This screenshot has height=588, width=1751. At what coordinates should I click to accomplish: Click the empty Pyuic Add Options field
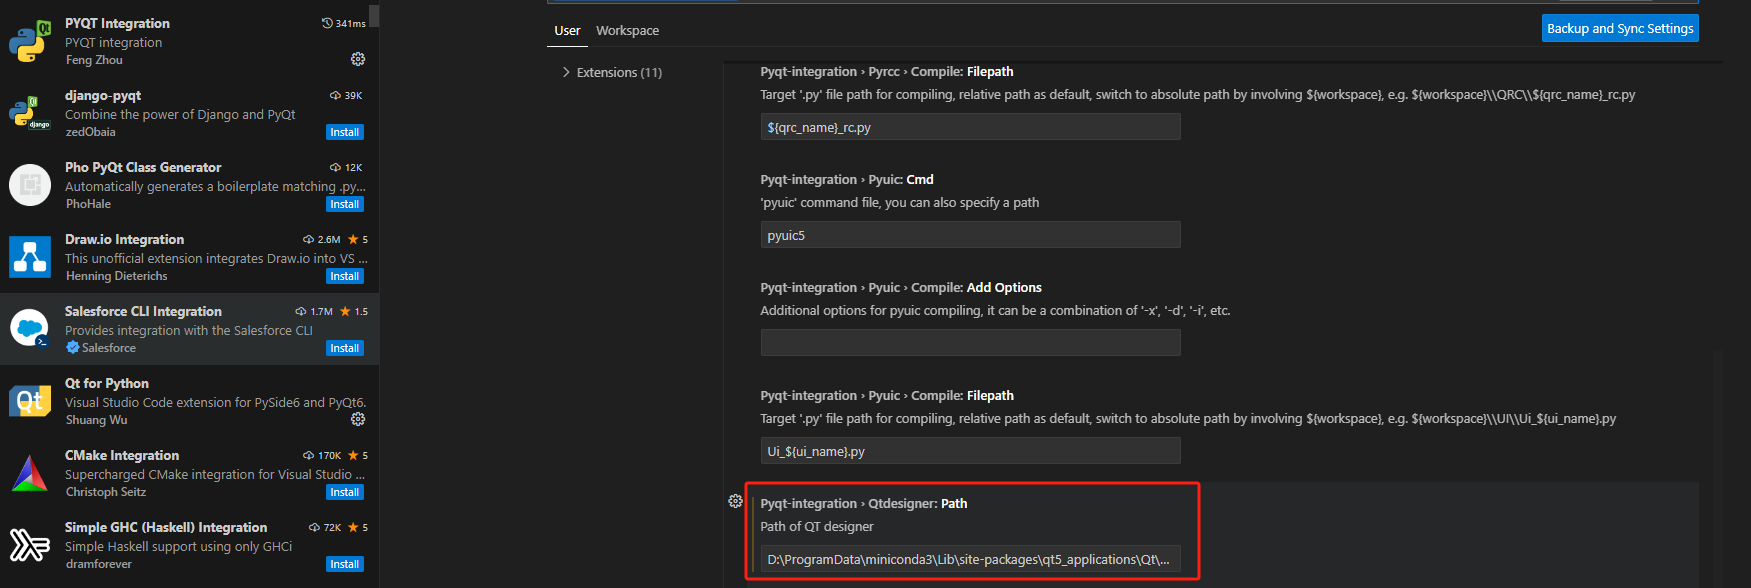pos(970,343)
